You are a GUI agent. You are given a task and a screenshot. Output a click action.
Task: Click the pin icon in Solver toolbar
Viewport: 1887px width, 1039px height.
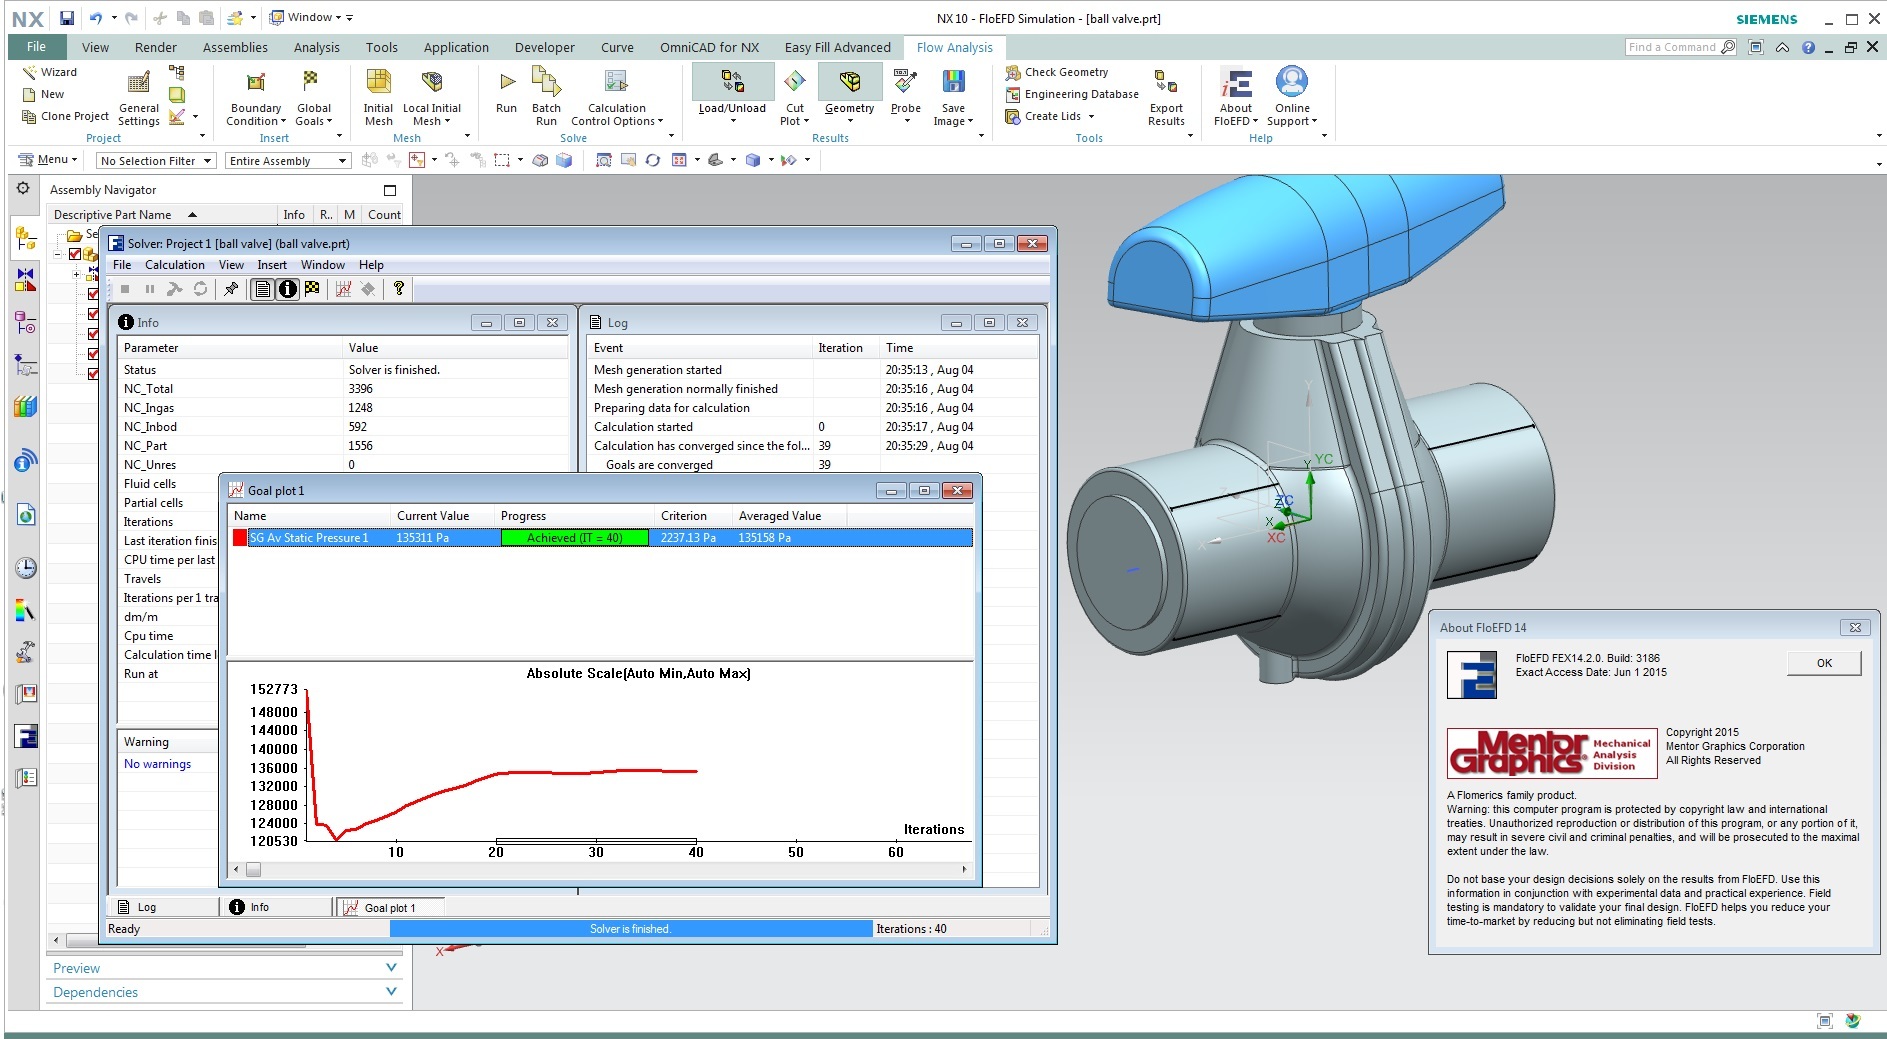(231, 289)
